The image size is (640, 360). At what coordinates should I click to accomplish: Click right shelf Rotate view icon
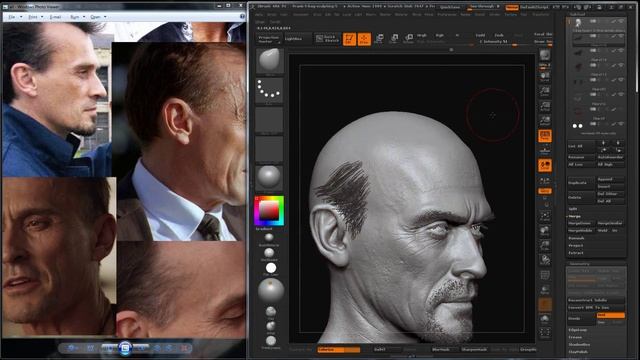coord(544,260)
